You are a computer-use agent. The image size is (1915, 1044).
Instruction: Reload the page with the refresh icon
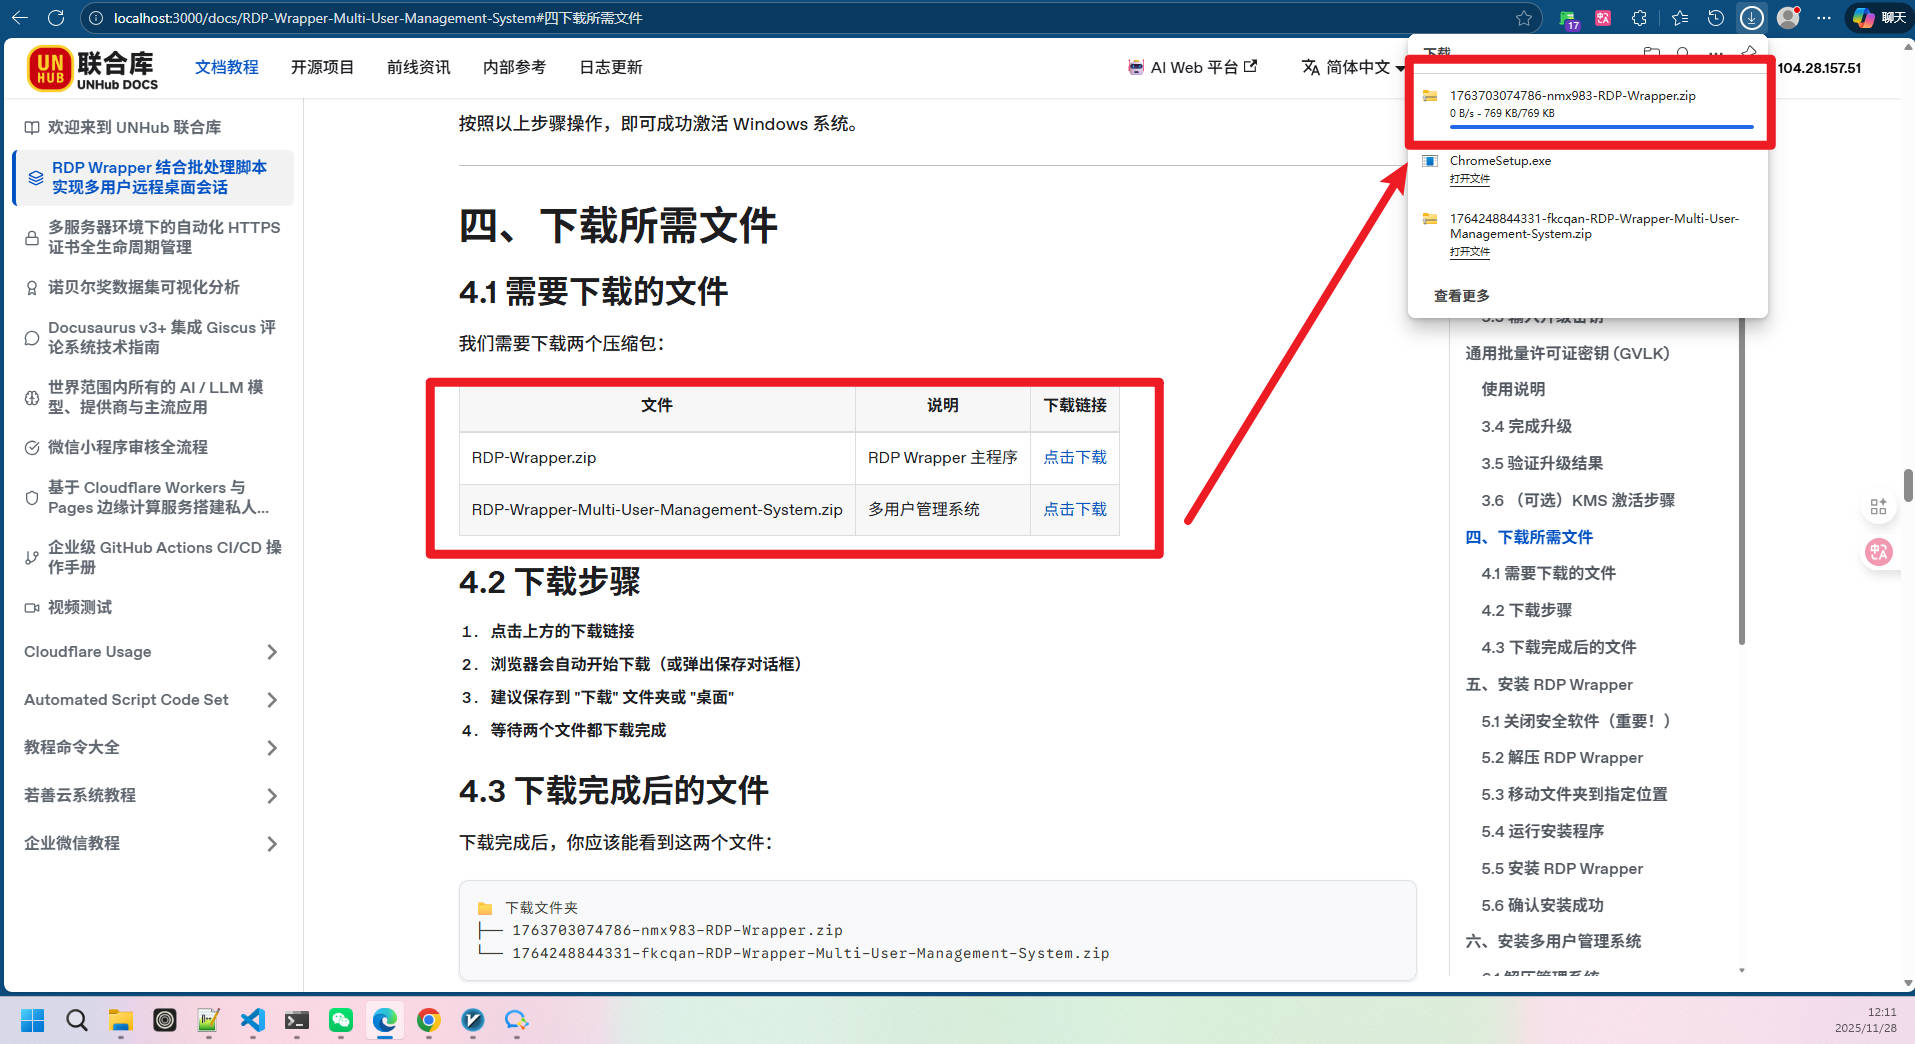coord(56,18)
